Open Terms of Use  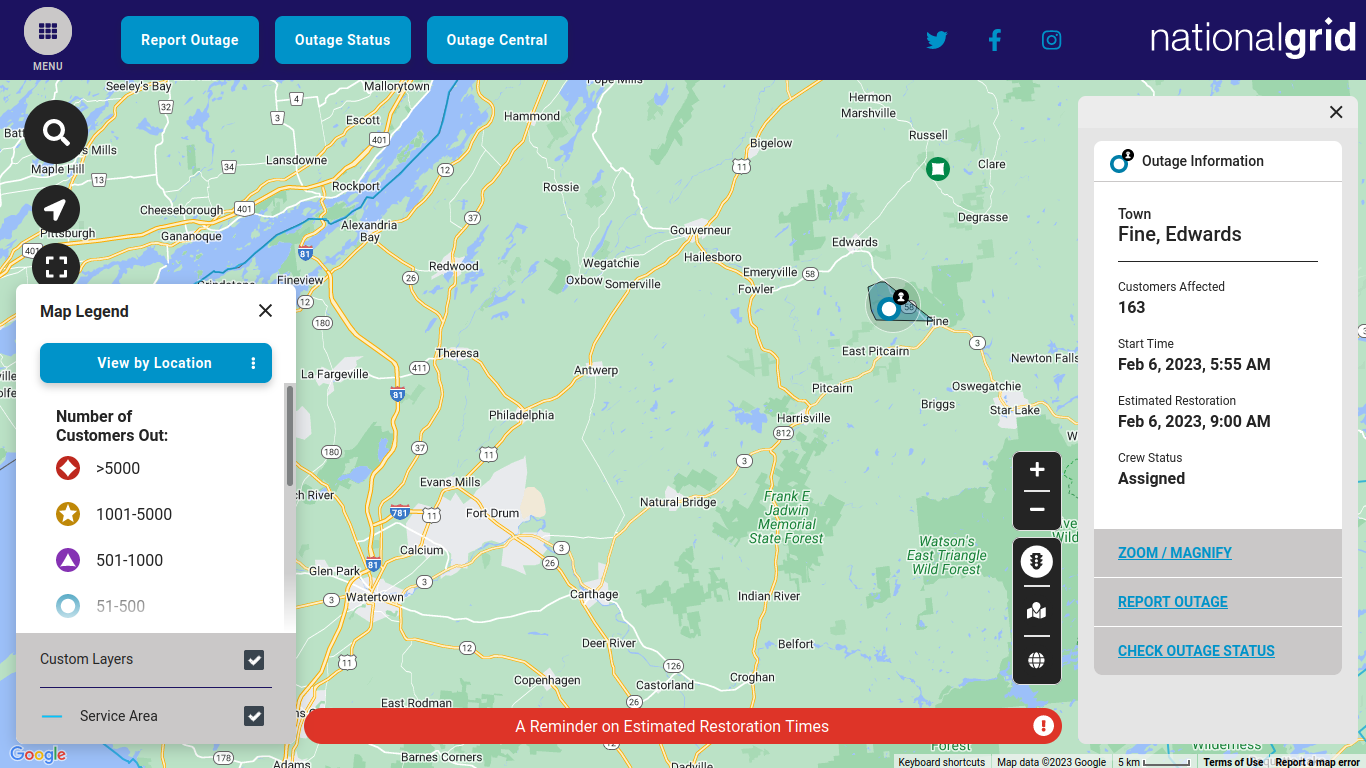1233,762
